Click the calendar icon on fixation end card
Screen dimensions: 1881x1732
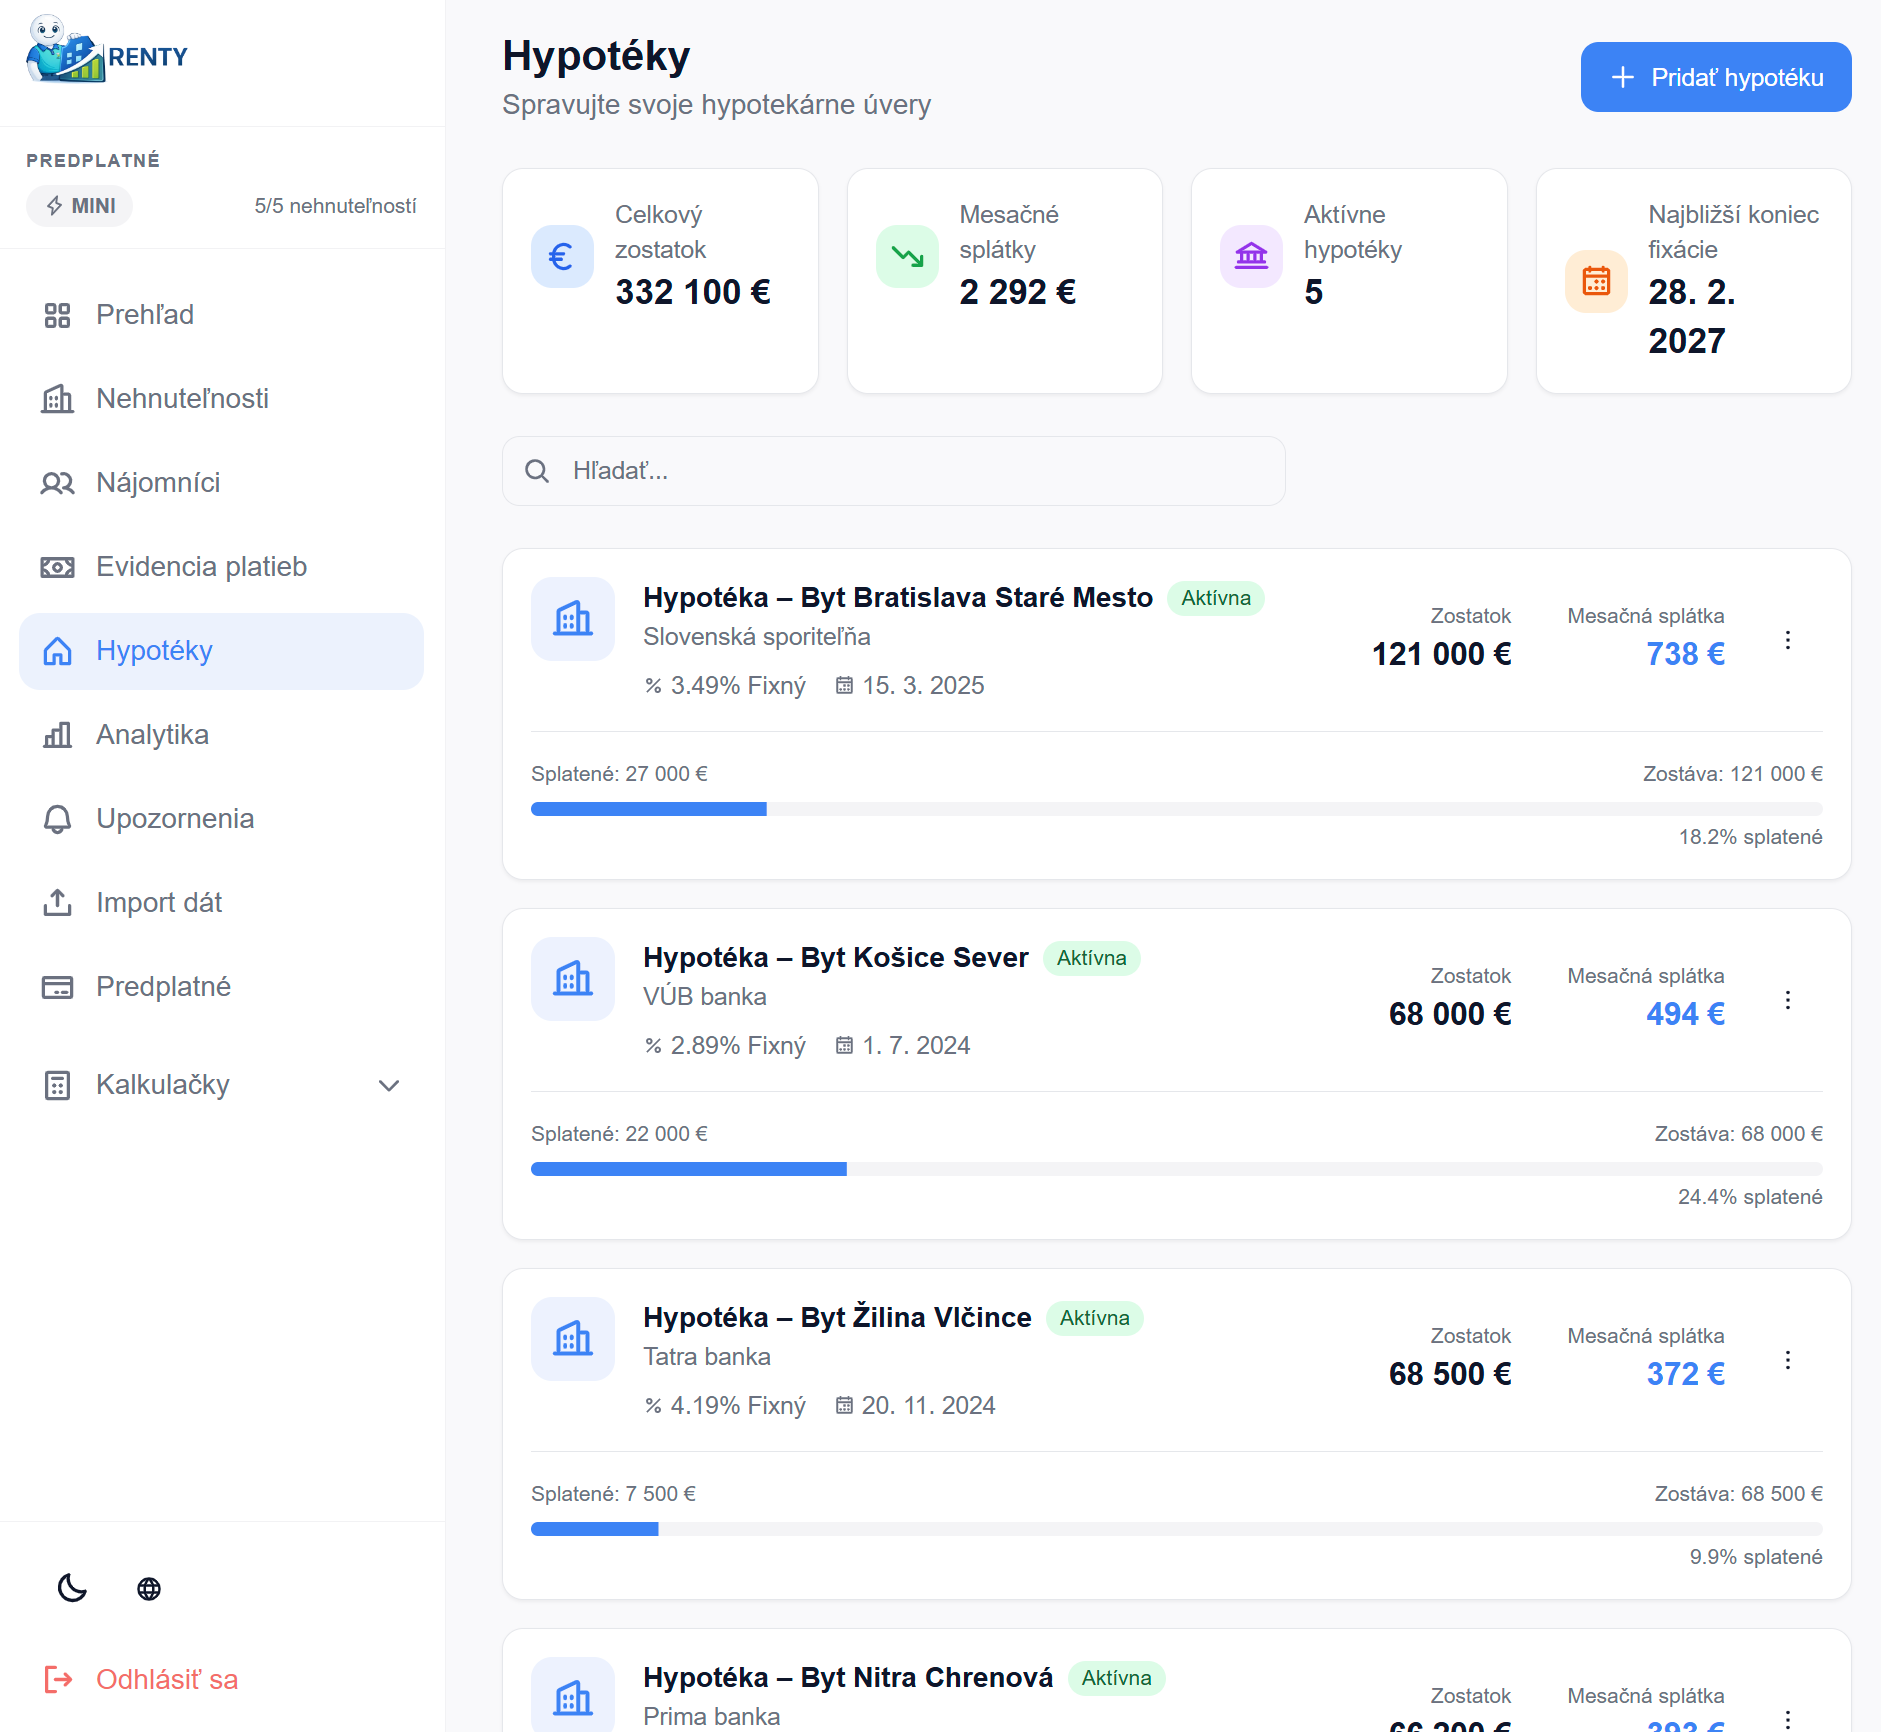click(x=1596, y=282)
